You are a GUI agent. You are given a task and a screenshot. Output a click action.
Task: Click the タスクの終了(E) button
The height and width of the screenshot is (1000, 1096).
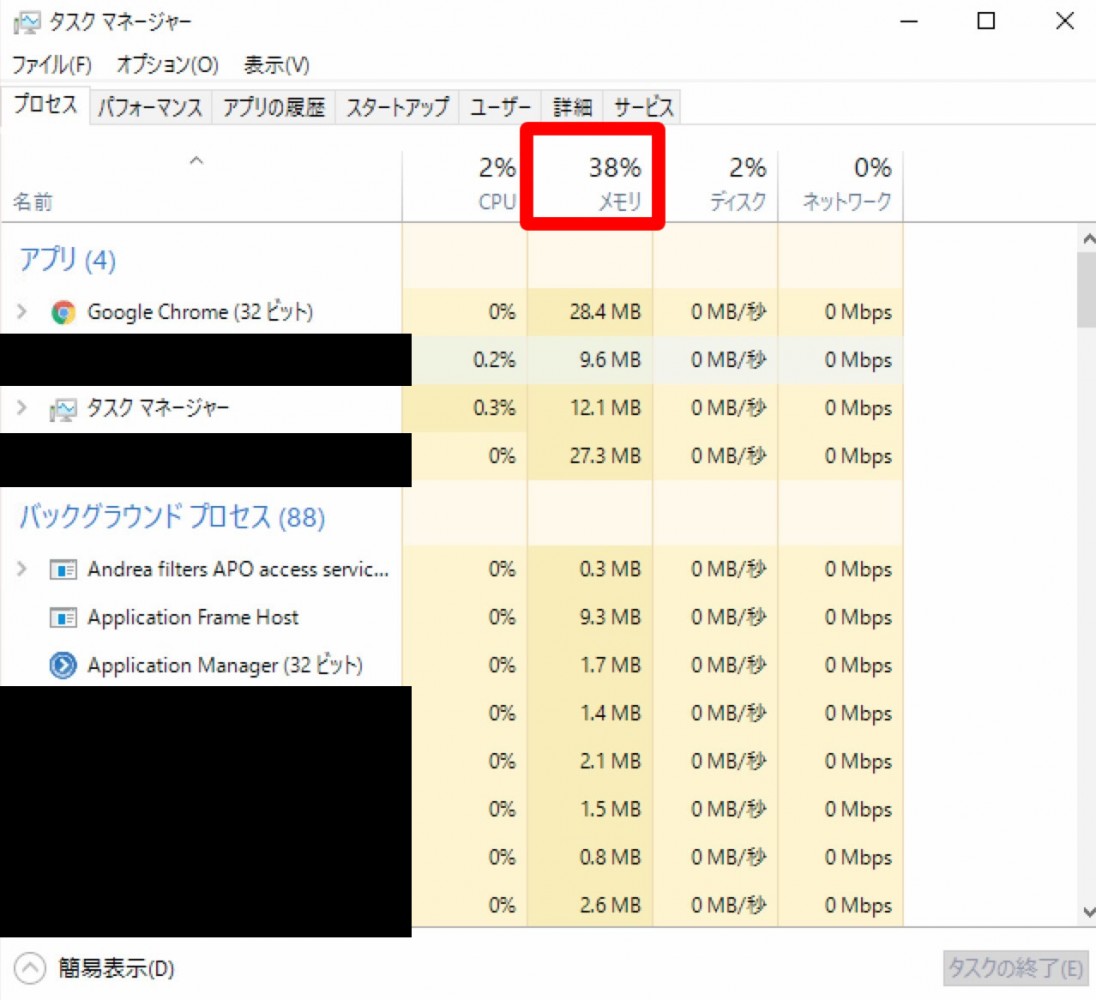(1015, 969)
